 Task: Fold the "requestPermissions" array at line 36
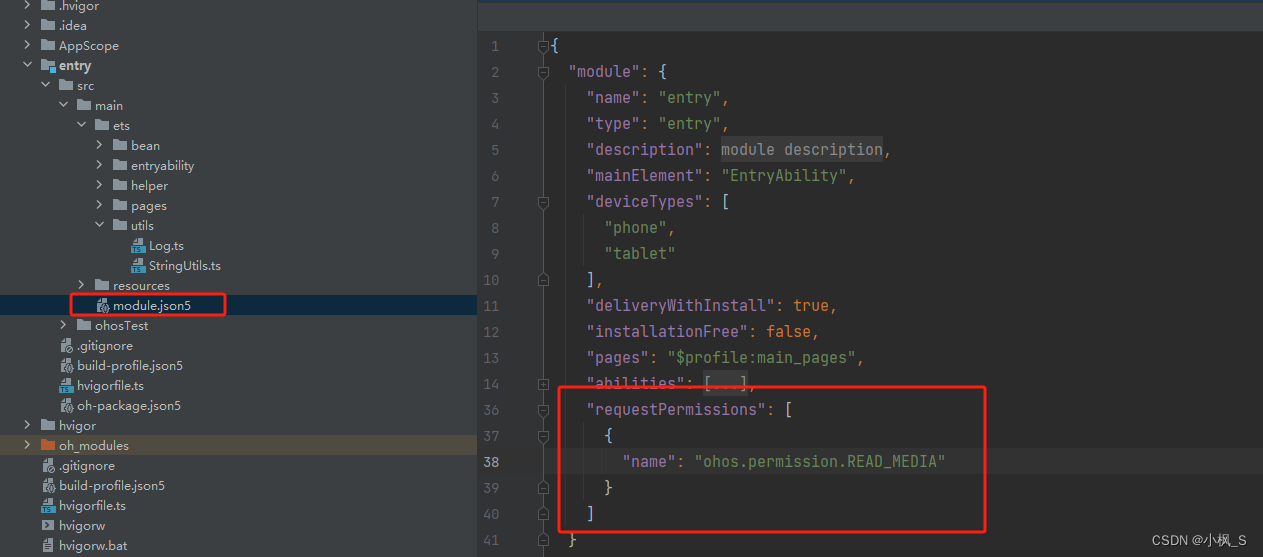click(543, 409)
